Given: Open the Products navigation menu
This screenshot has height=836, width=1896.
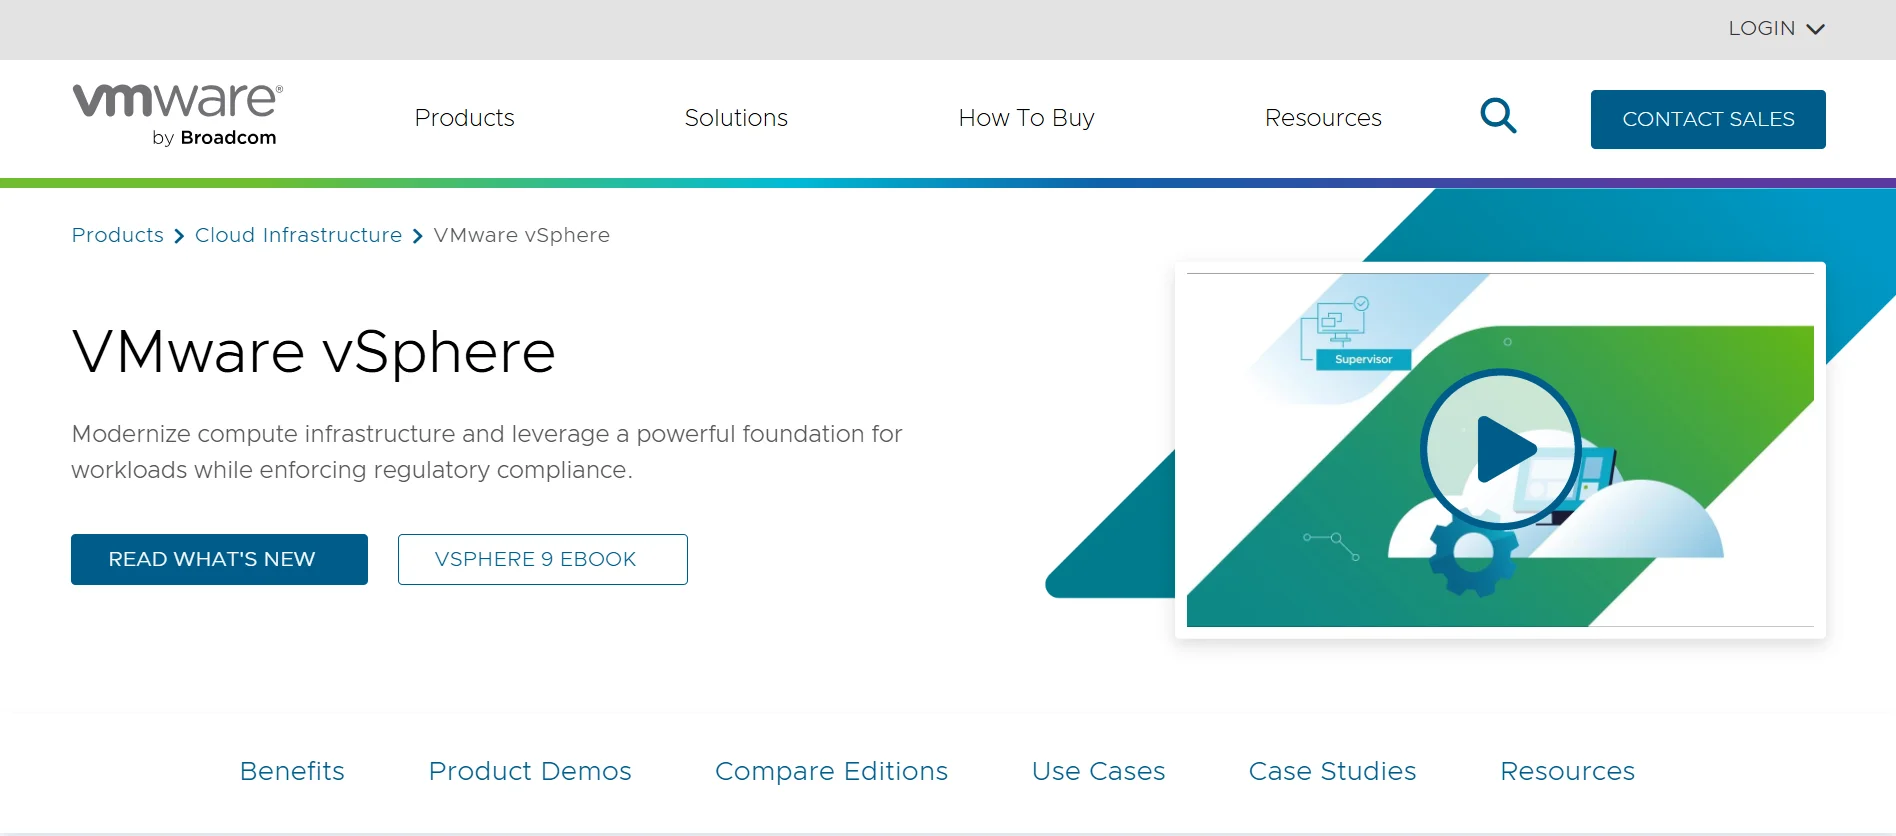Looking at the screenshot, I should click(464, 118).
